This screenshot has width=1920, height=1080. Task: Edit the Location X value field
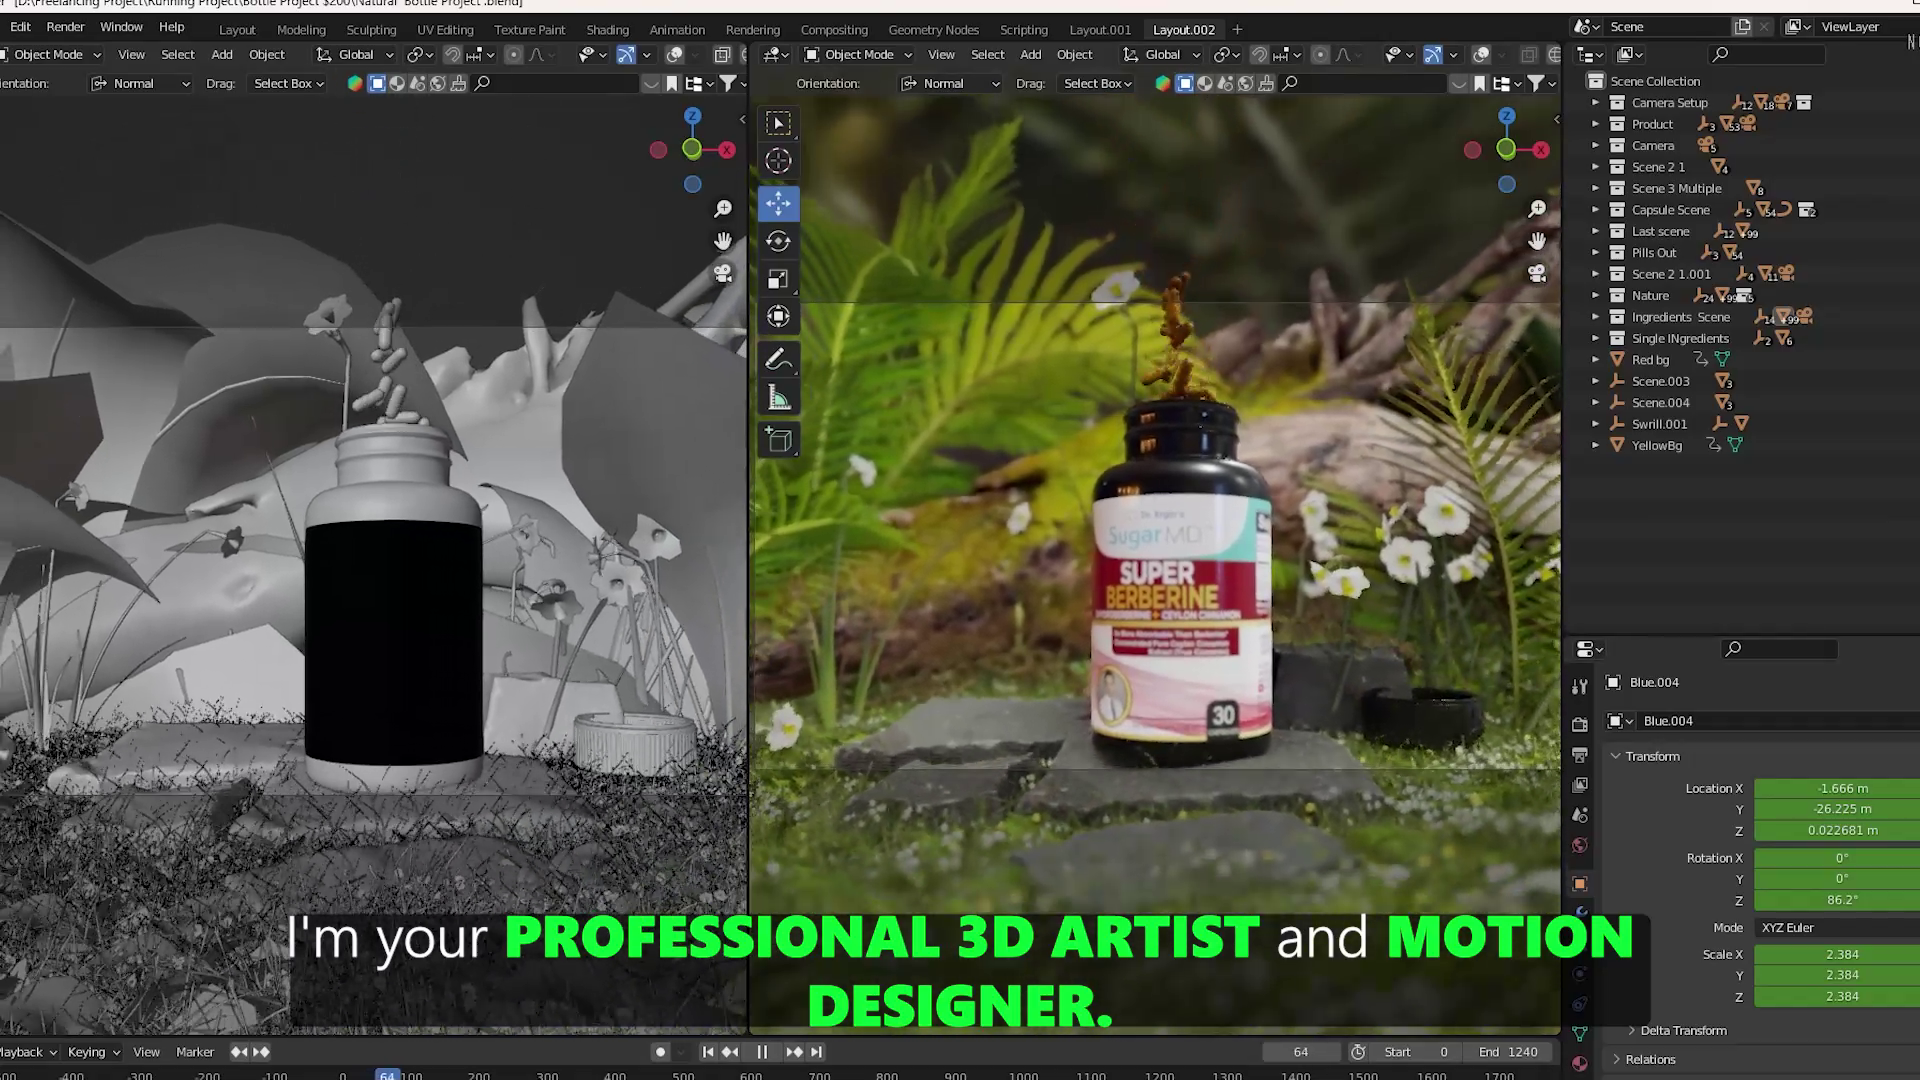click(1836, 788)
